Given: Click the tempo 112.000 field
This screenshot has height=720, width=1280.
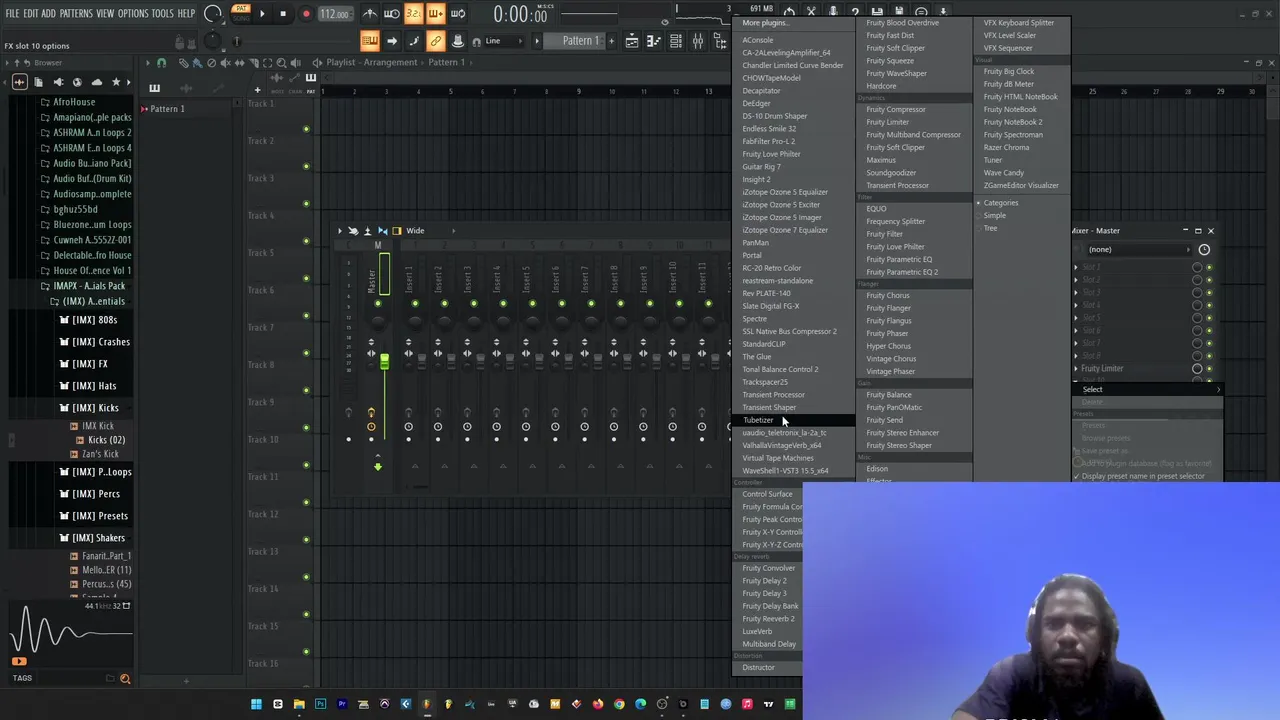Looking at the screenshot, I should click(335, 14).
